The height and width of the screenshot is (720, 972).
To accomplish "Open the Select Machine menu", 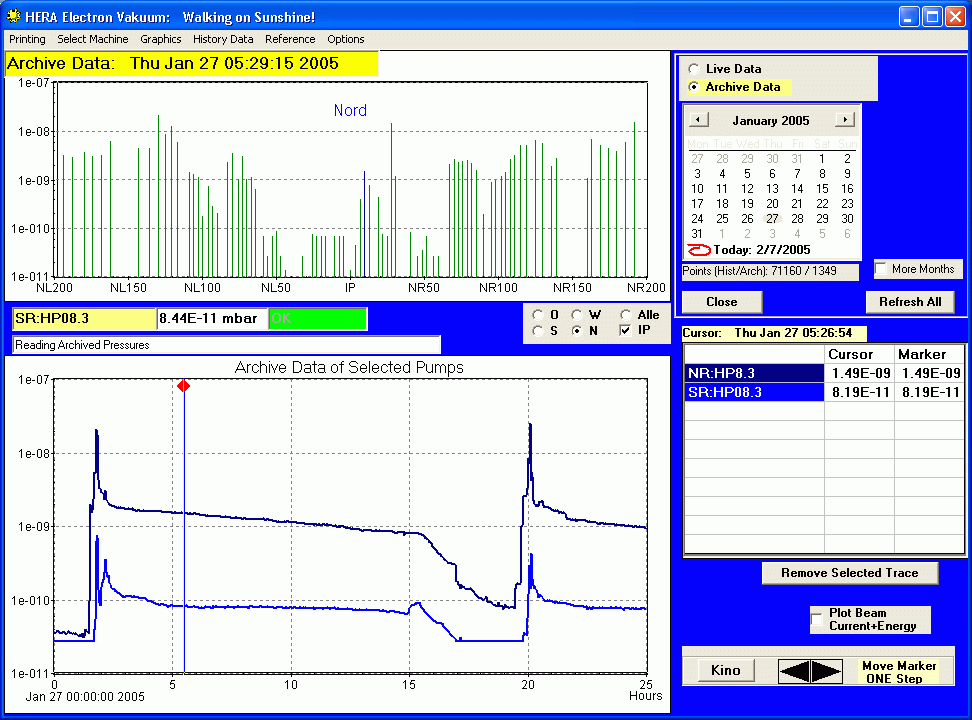I will [93, 39].
